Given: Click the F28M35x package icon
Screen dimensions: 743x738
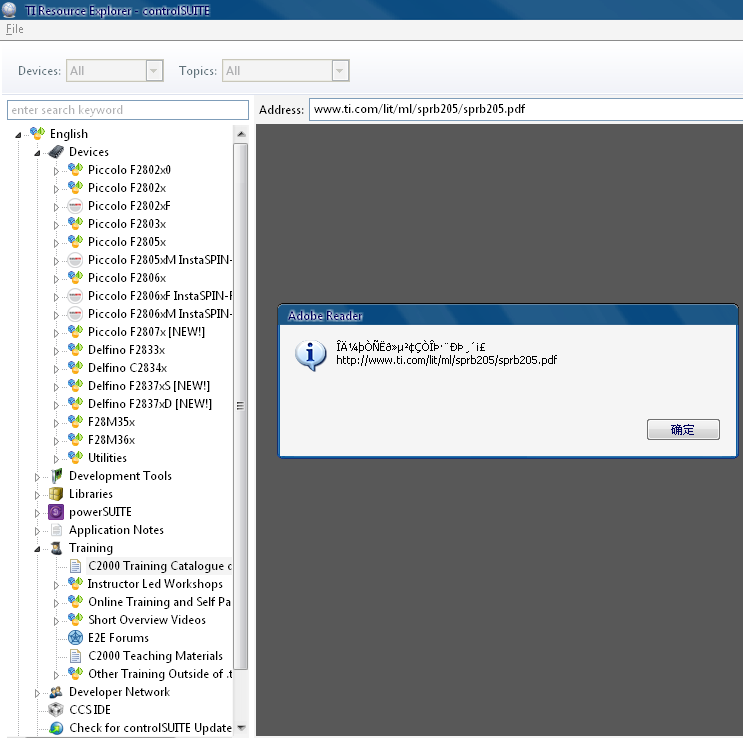Looking at the screenshot, I should pos(75,422).
